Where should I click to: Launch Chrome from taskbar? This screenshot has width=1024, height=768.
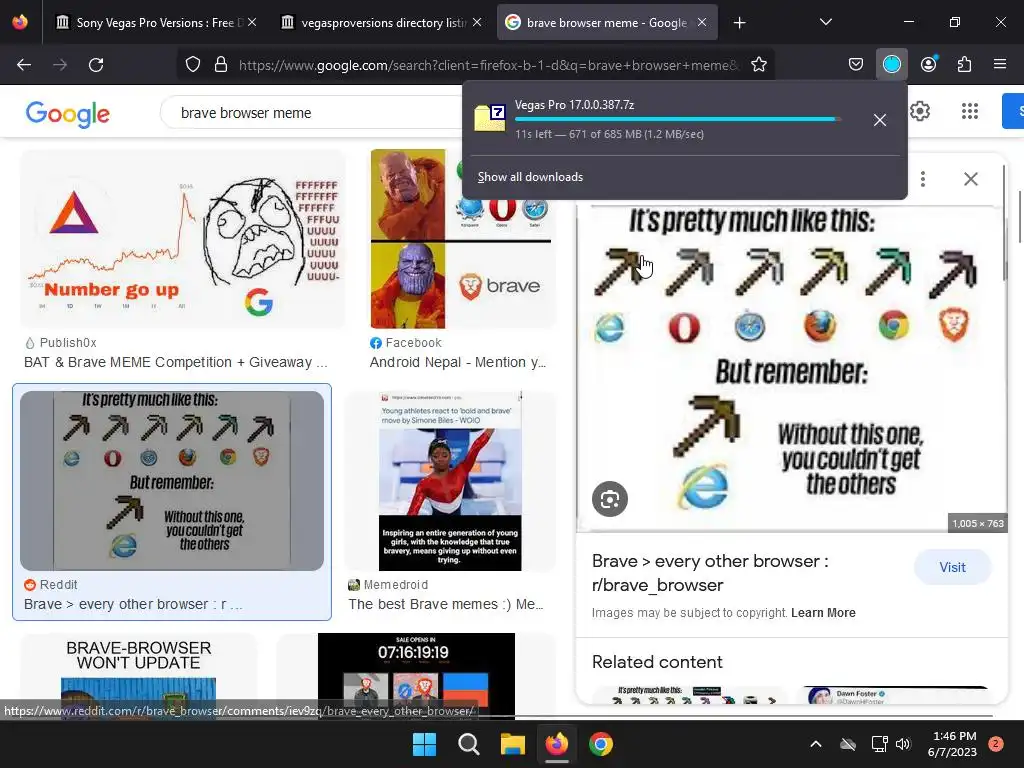point(601,744)
